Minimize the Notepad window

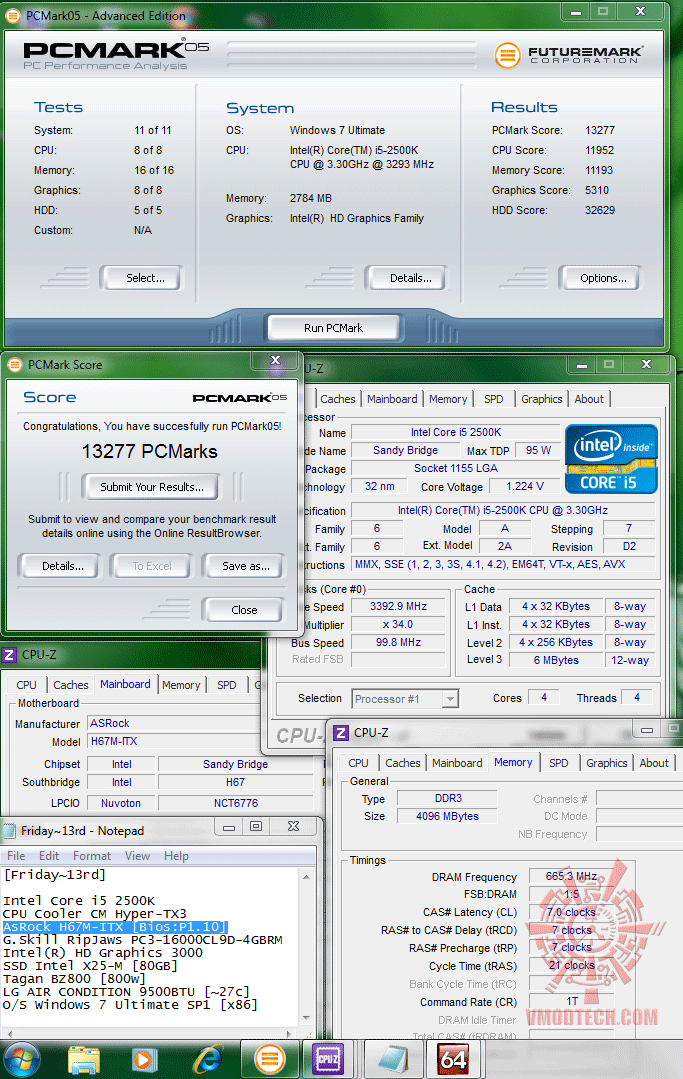tap(229, 826)
